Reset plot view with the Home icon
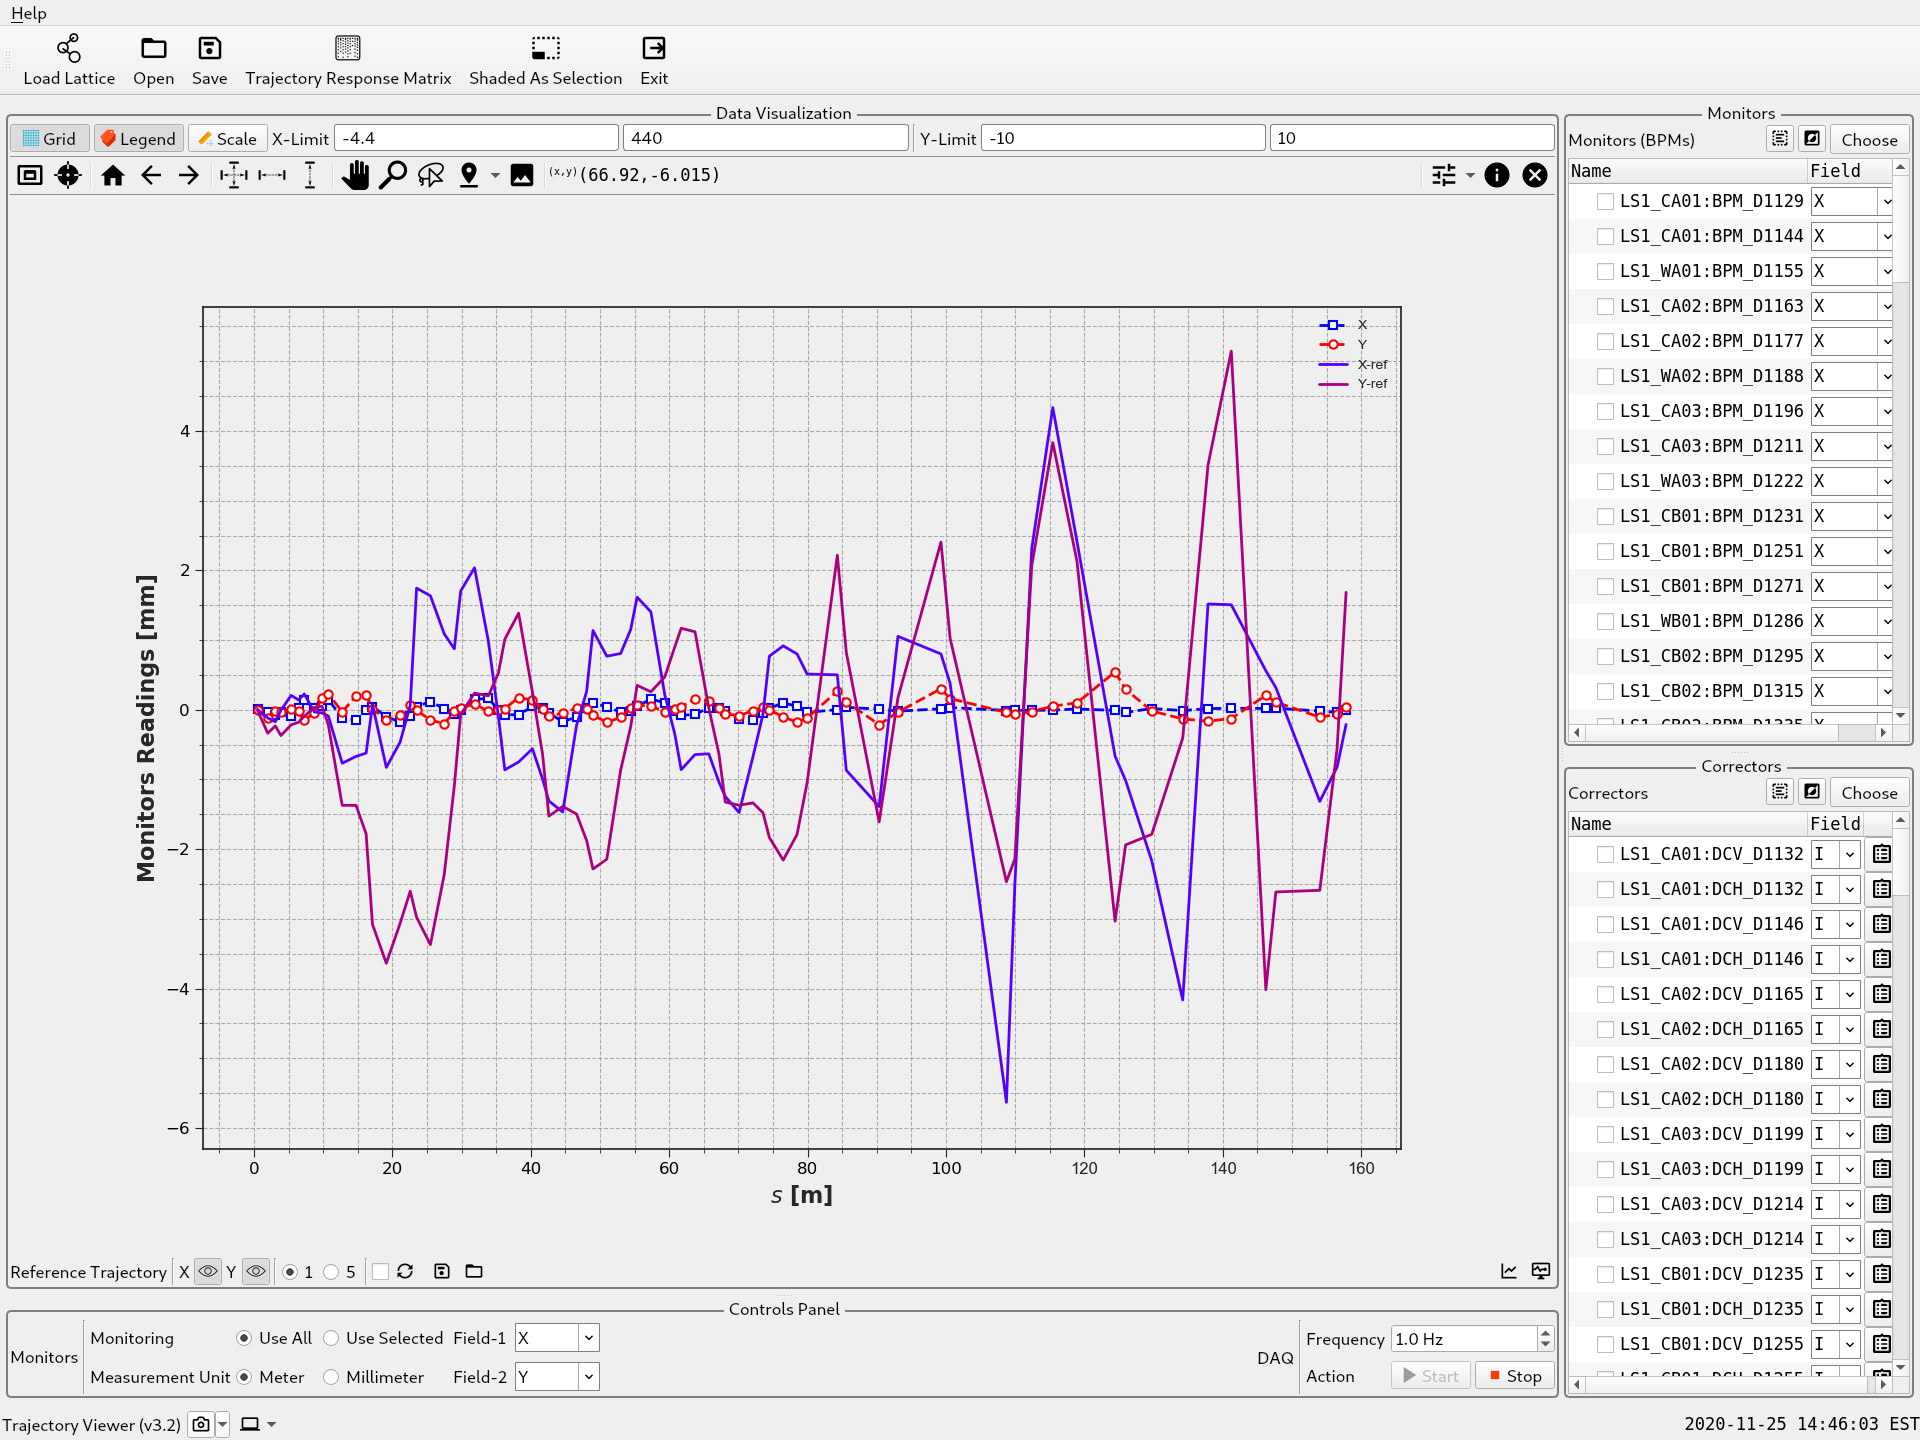The height and width of the screenshot is (1440, 1920). tap(113, 176)
